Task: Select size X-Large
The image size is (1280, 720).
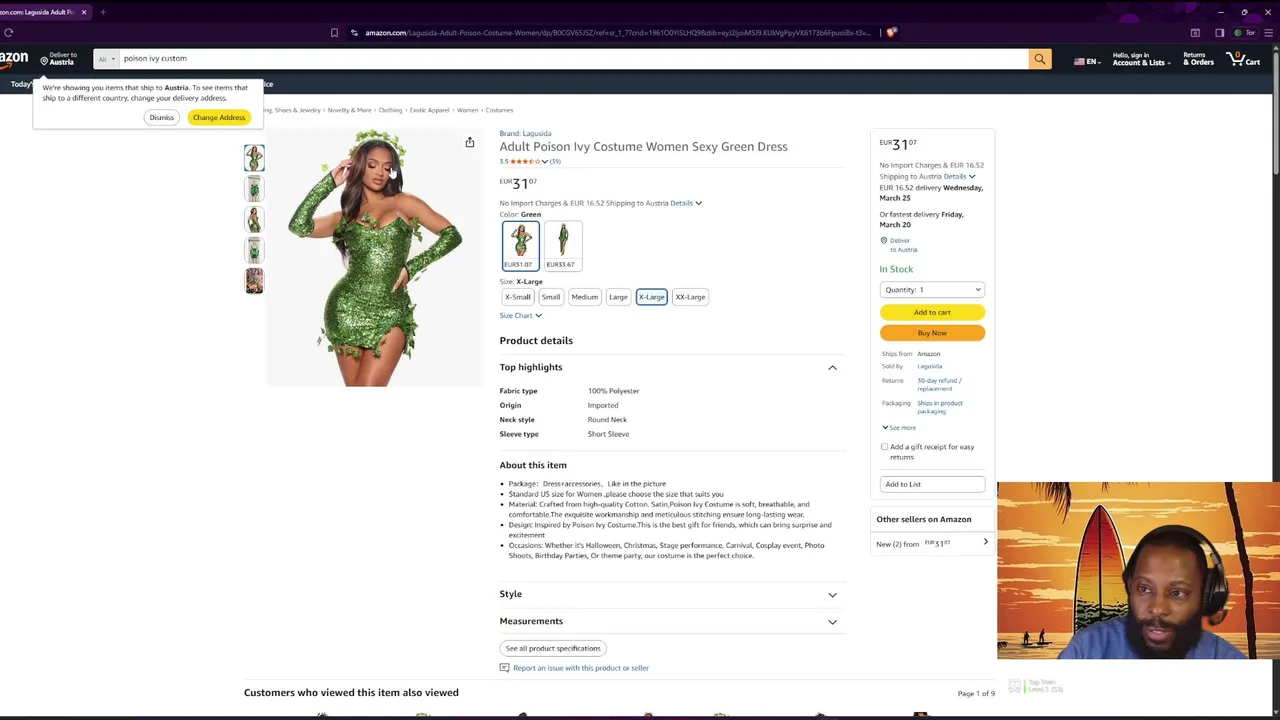Action: pos(651,297)
